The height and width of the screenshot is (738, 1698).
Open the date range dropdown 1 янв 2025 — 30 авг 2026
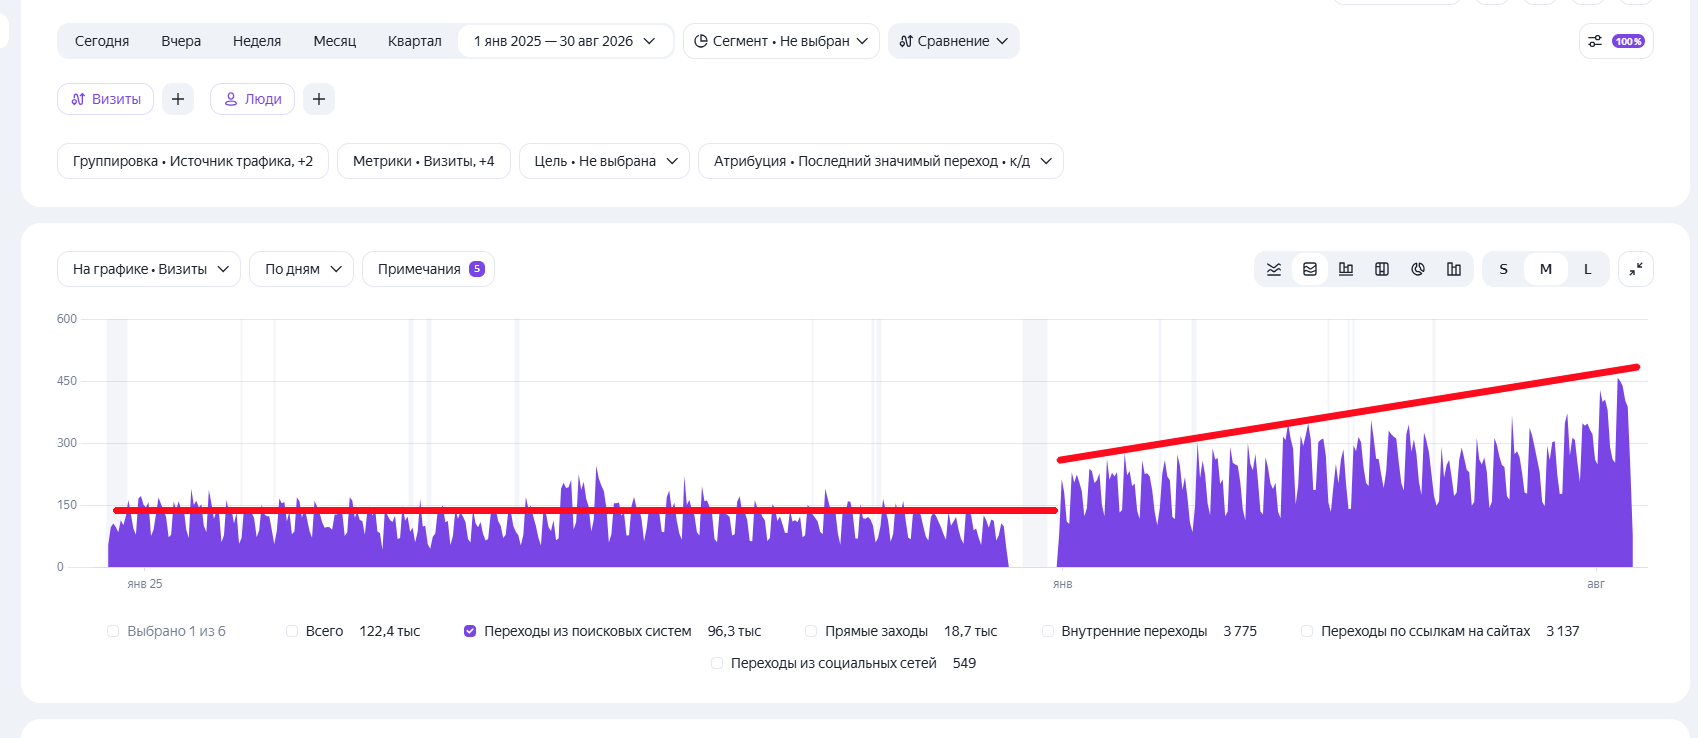[565, 41]
